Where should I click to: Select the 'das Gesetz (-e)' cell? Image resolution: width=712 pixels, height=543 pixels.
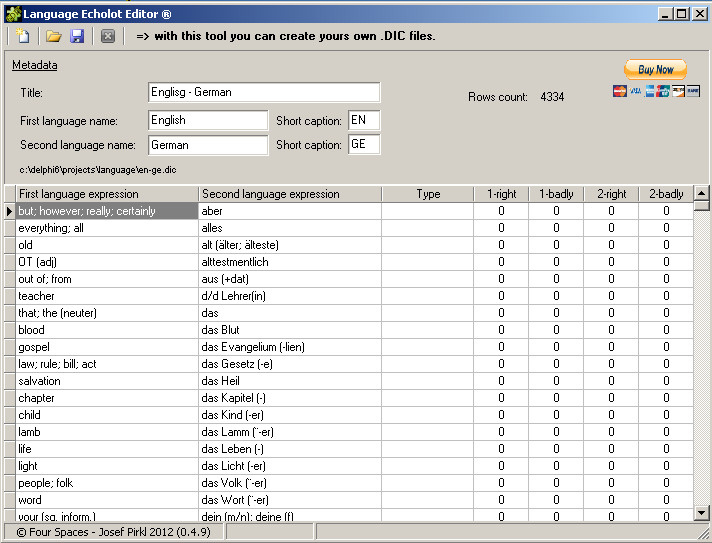pyautogui.click(x=290, y=364)
